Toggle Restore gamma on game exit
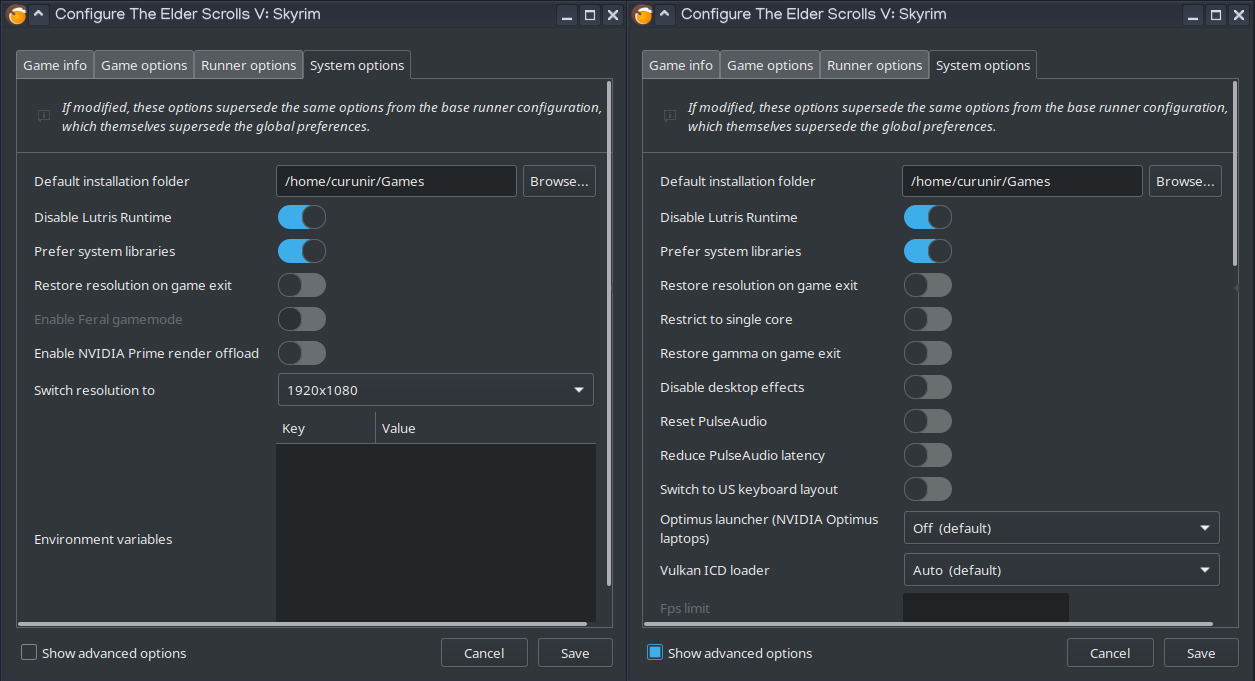This screenshot has width=1255, height=681. point(928,353)
